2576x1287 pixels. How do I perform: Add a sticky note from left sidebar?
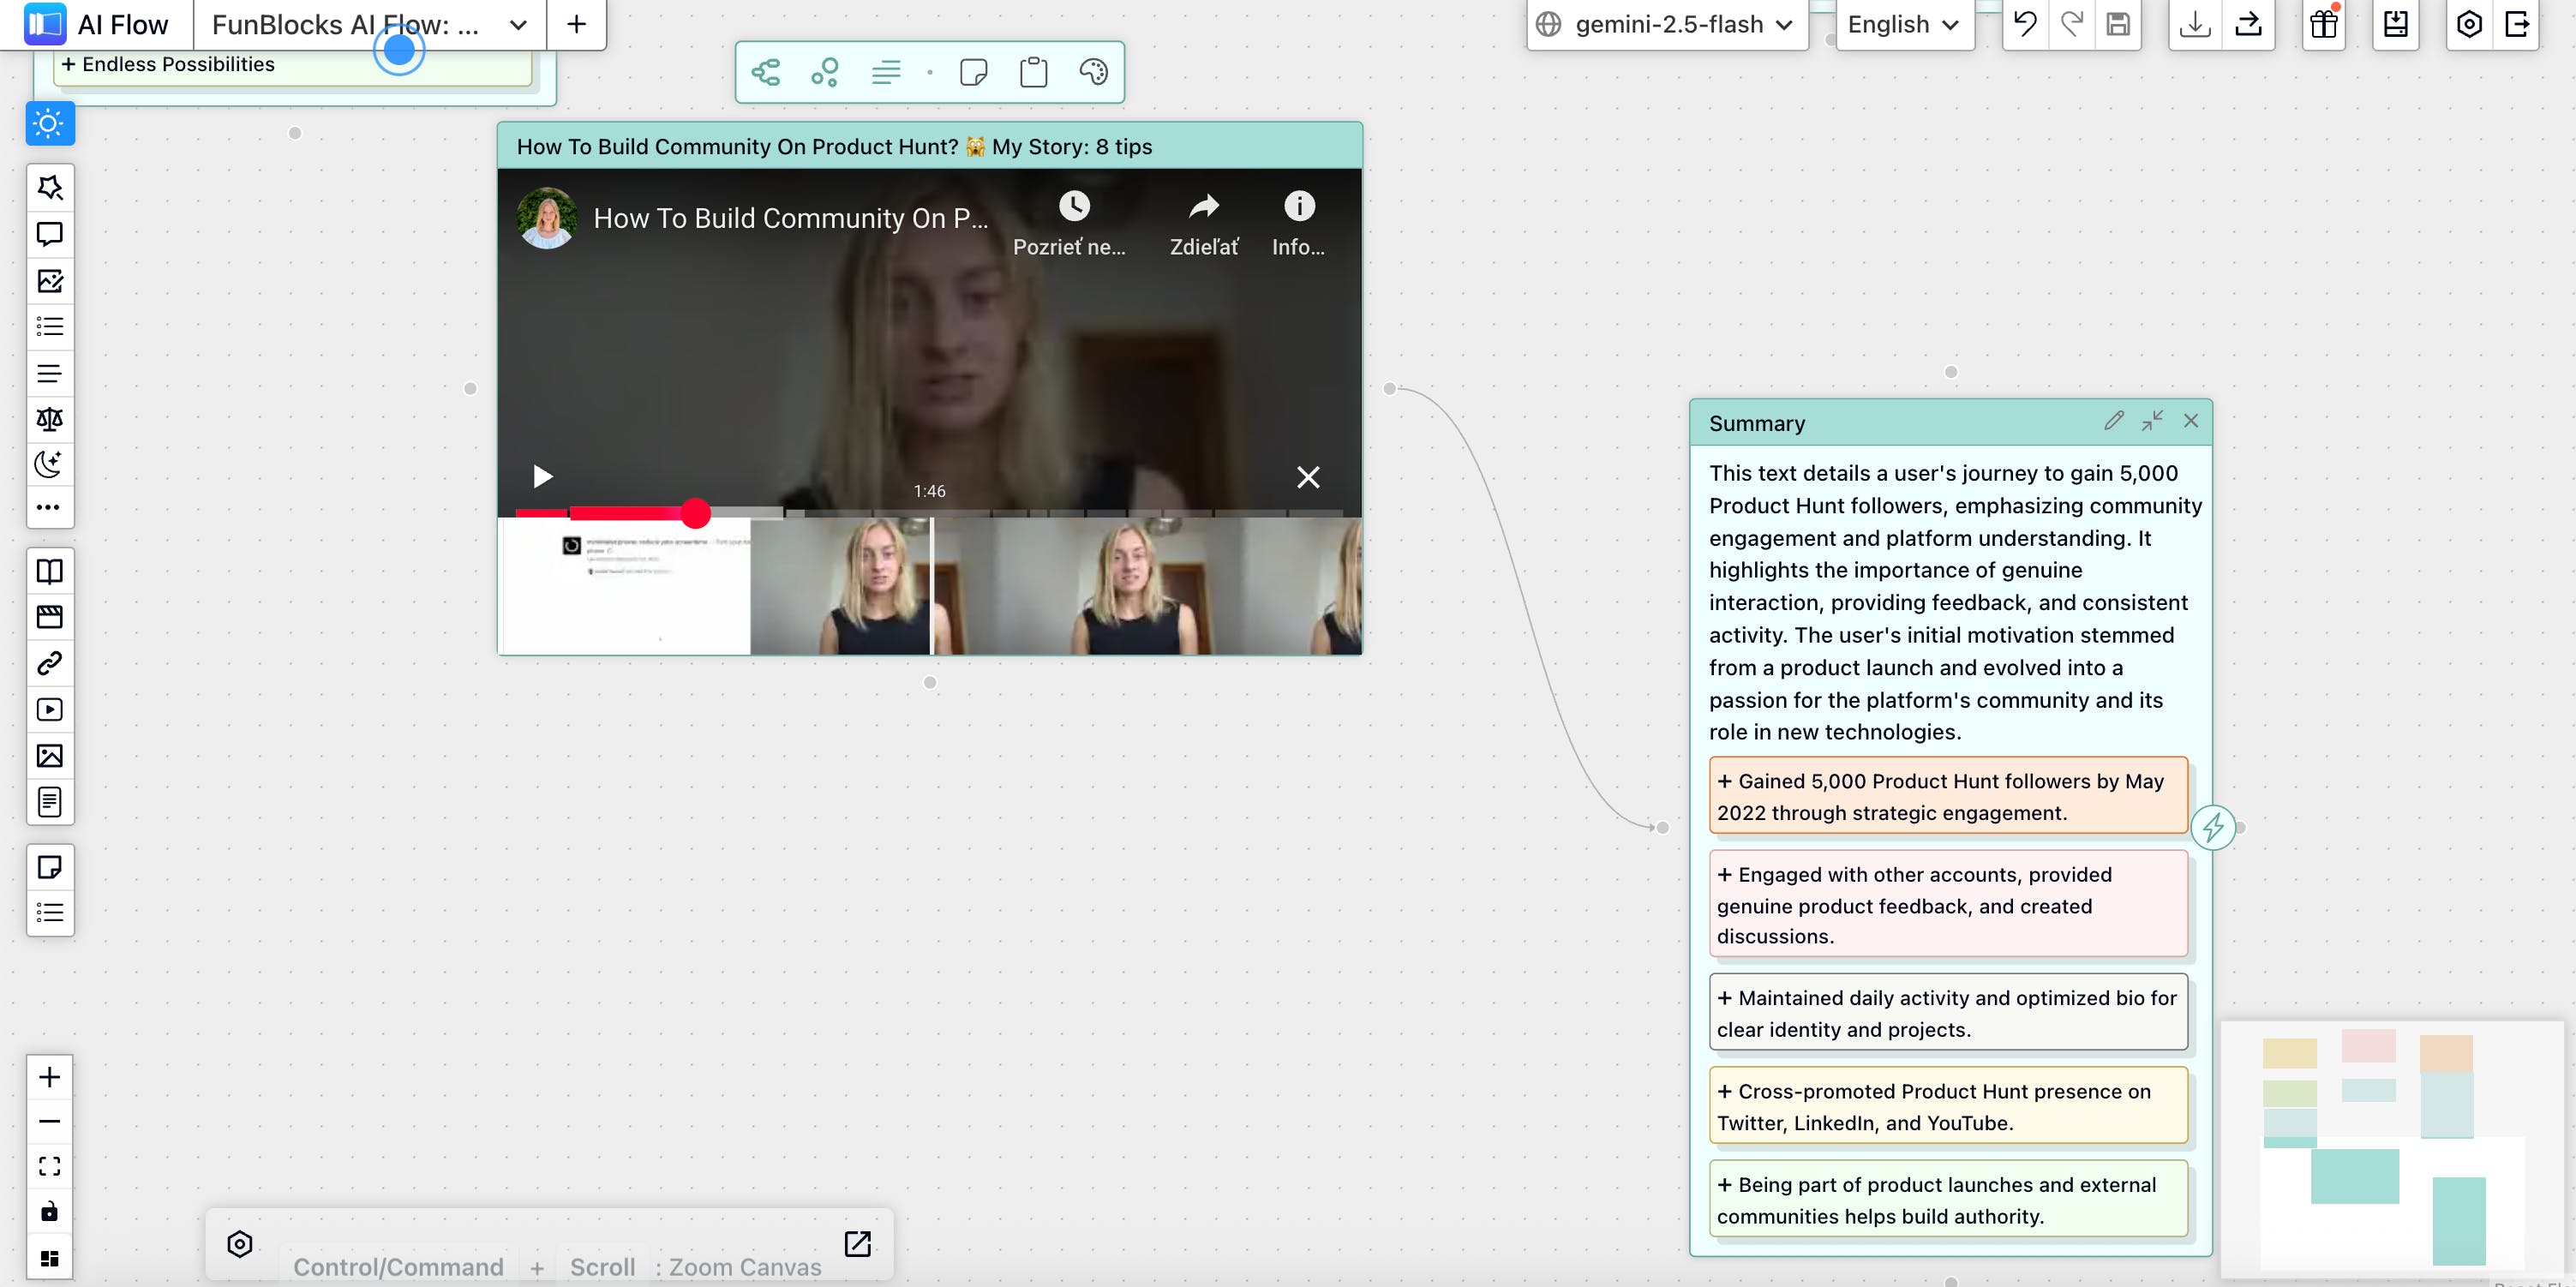click(49, 867)
